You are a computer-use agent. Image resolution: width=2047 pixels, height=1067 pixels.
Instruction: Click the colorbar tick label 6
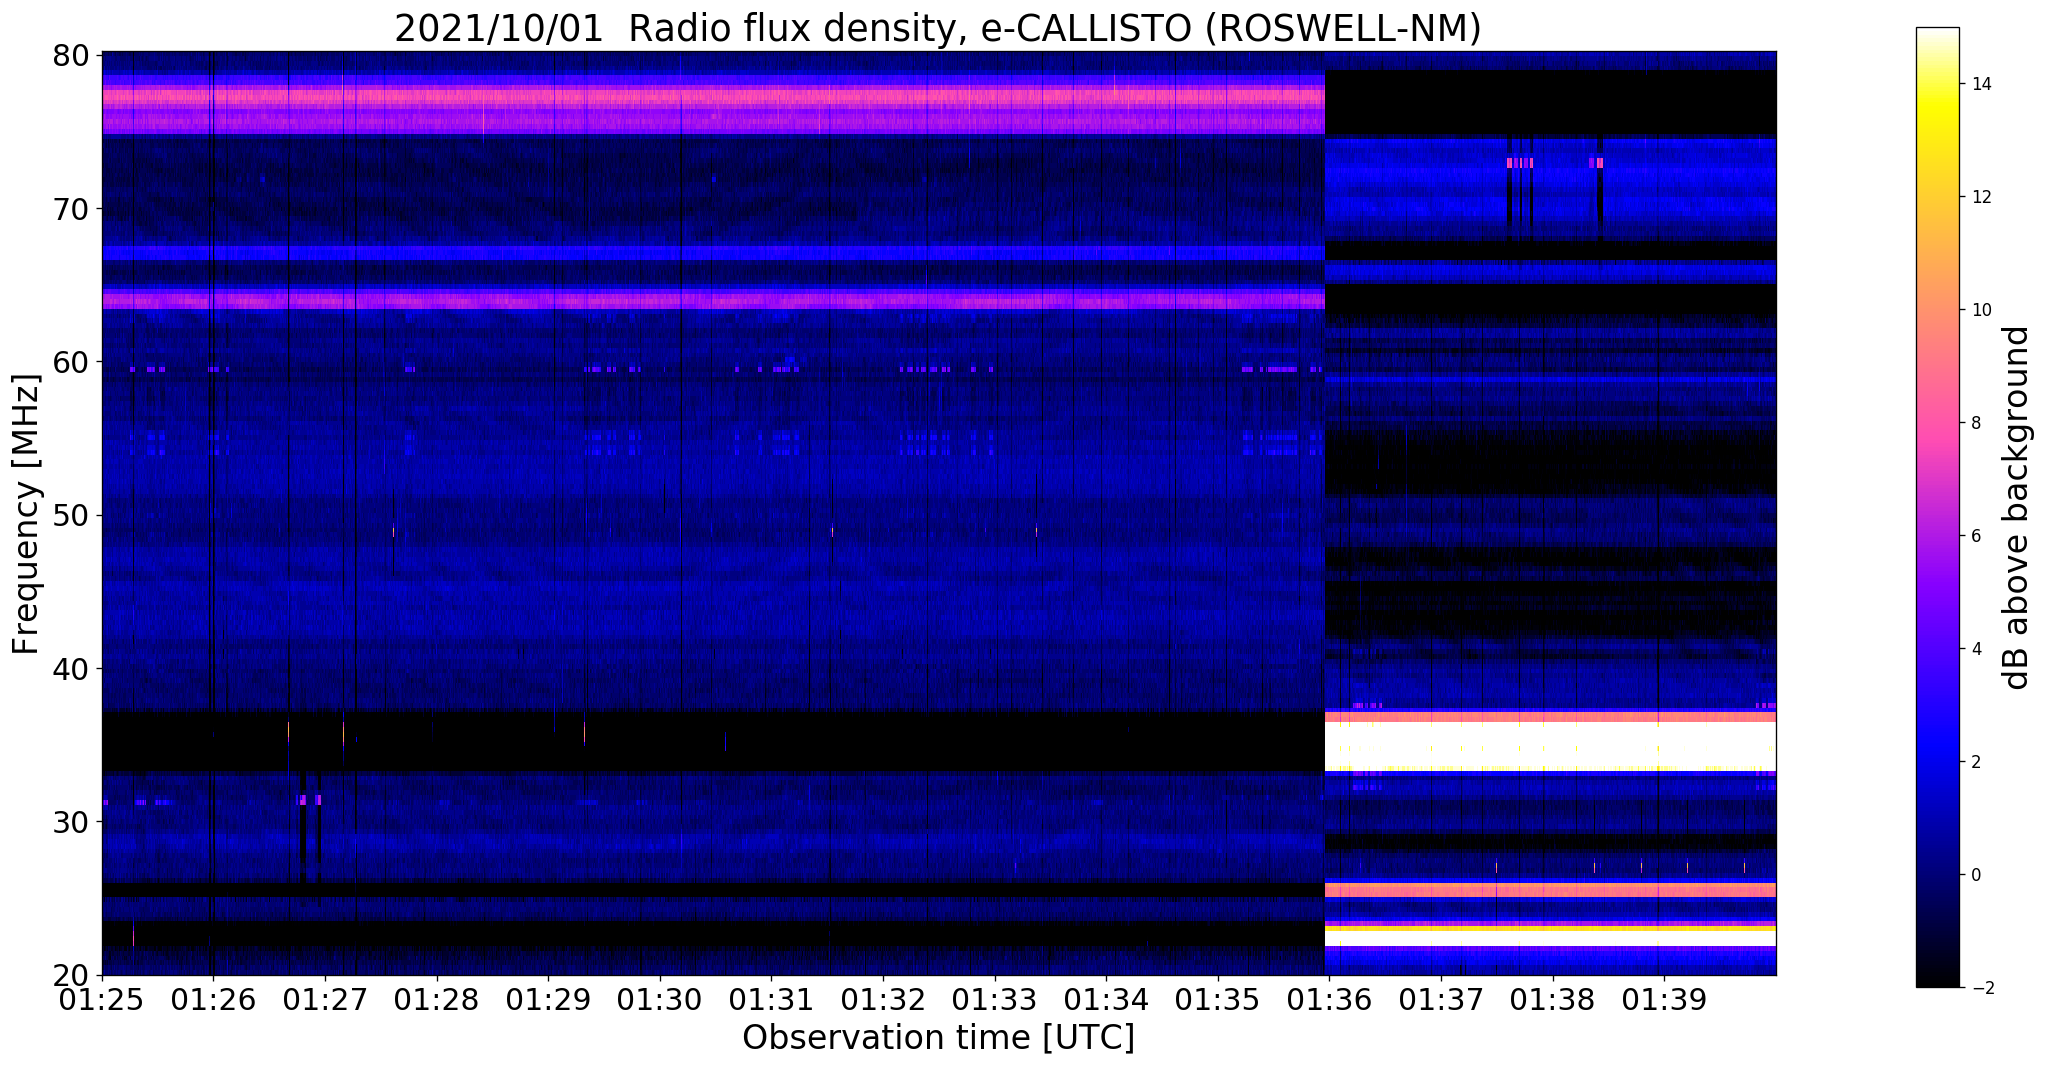coord(1975,536)
